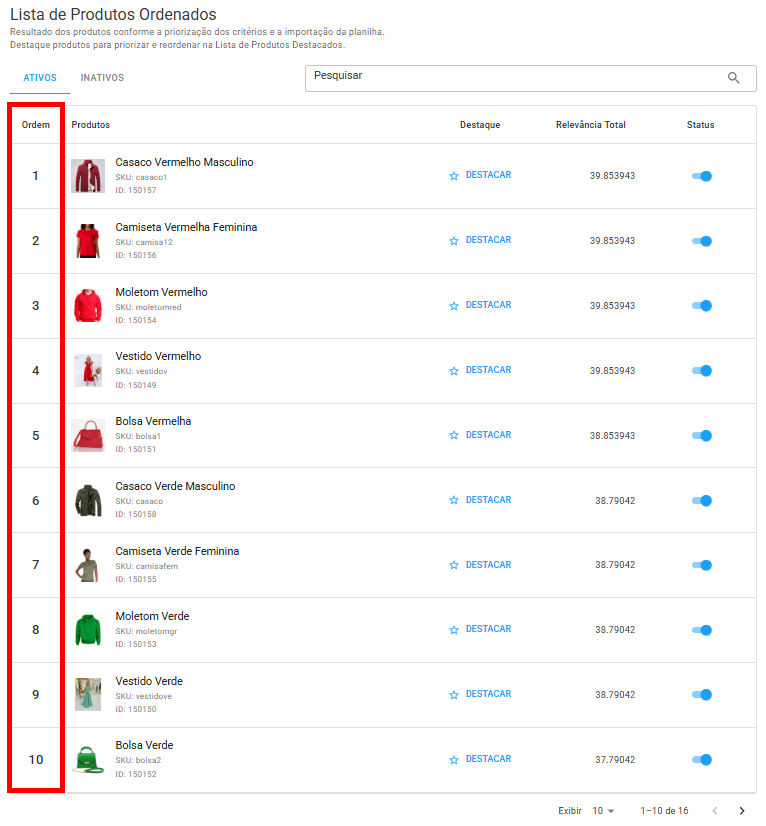Click the Destaque column header

coord(480,125)
